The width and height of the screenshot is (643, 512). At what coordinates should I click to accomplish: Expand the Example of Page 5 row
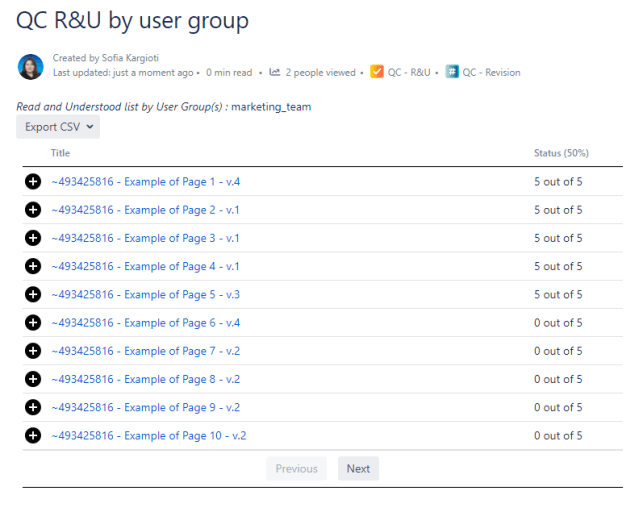coord(33,294)
